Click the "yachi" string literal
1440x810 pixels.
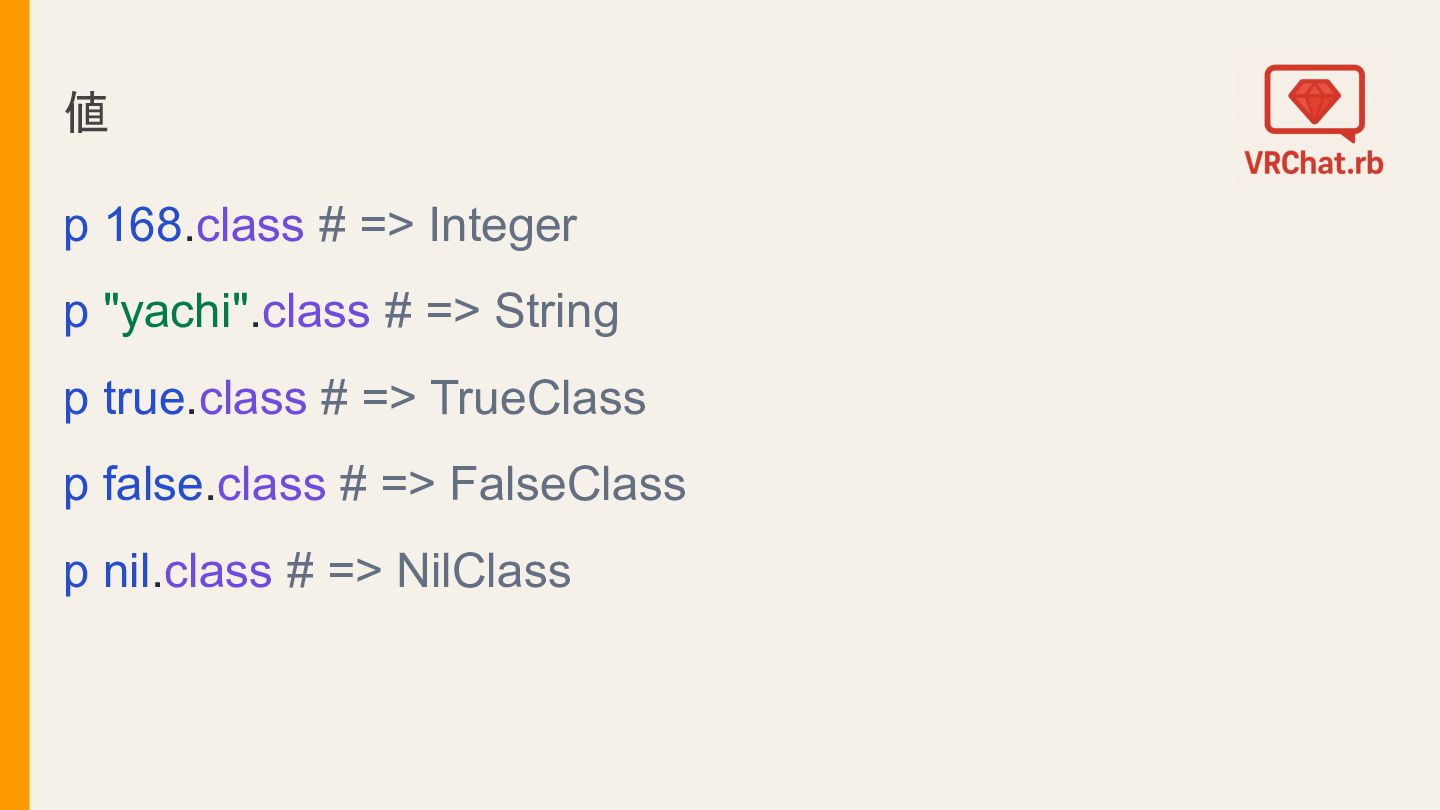(176, 311)
